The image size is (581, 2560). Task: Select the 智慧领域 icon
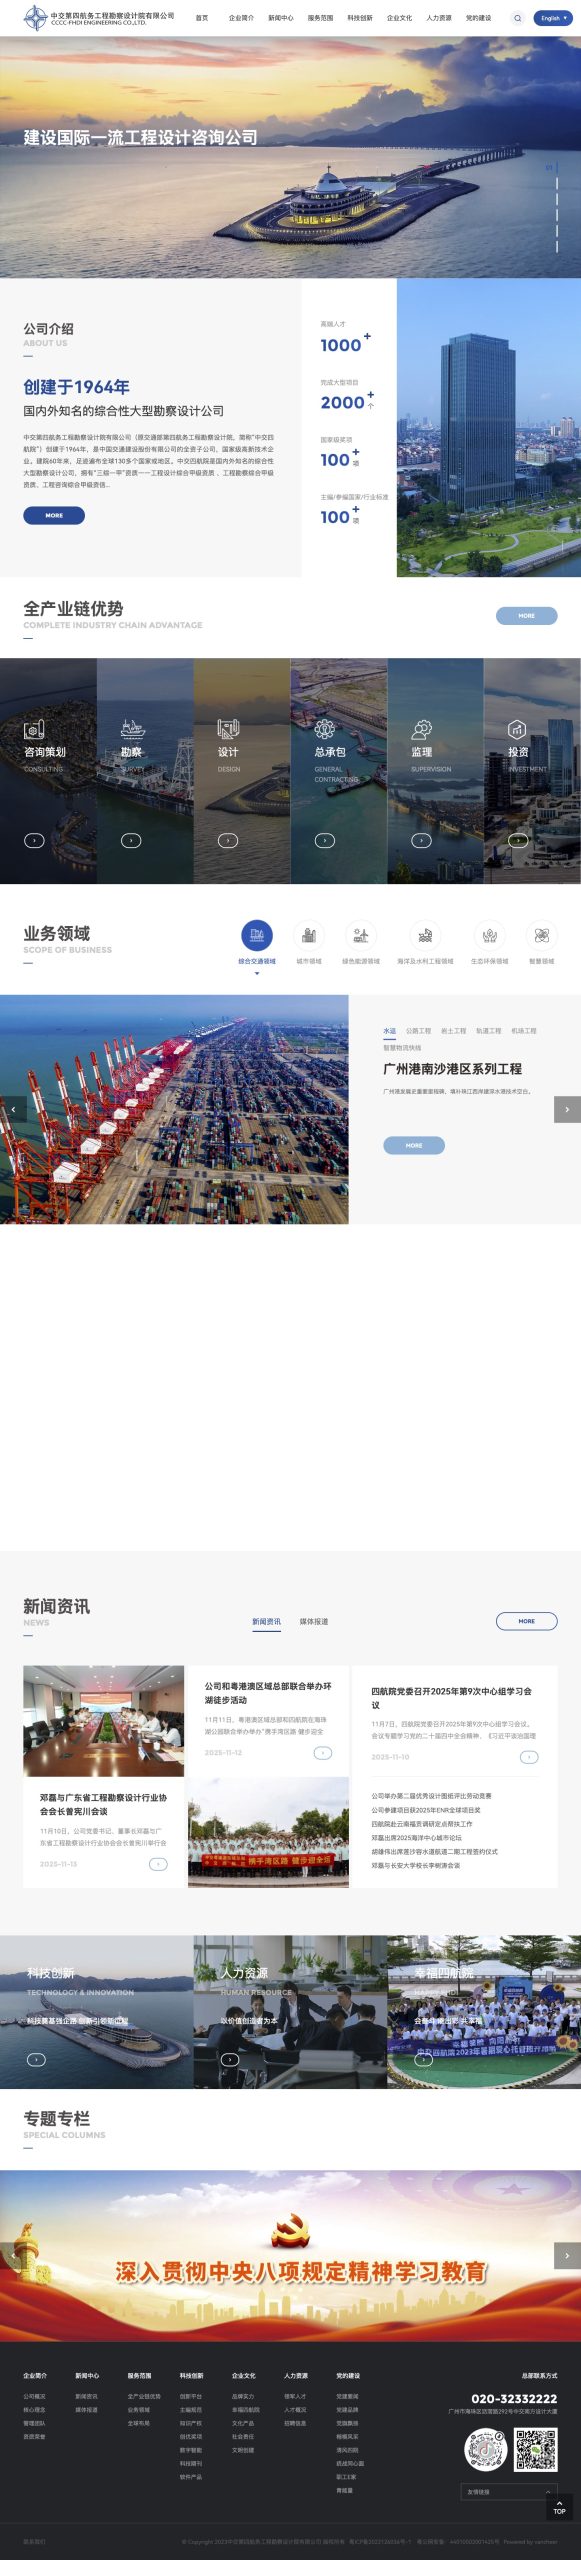[541, 935]
